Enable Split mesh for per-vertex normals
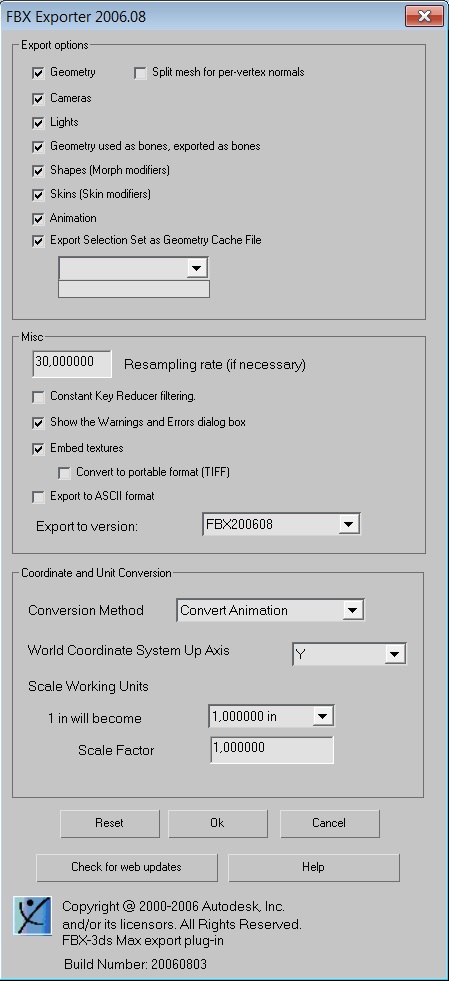 [x=140, y=73]
